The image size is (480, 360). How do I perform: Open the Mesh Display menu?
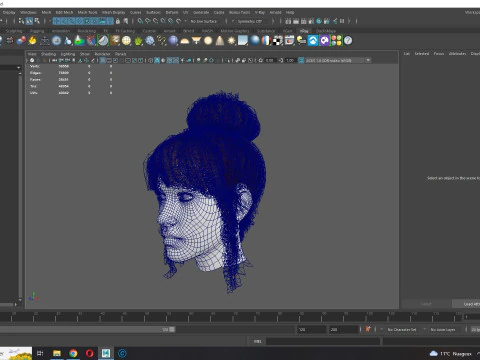click(x=114, y=12)
